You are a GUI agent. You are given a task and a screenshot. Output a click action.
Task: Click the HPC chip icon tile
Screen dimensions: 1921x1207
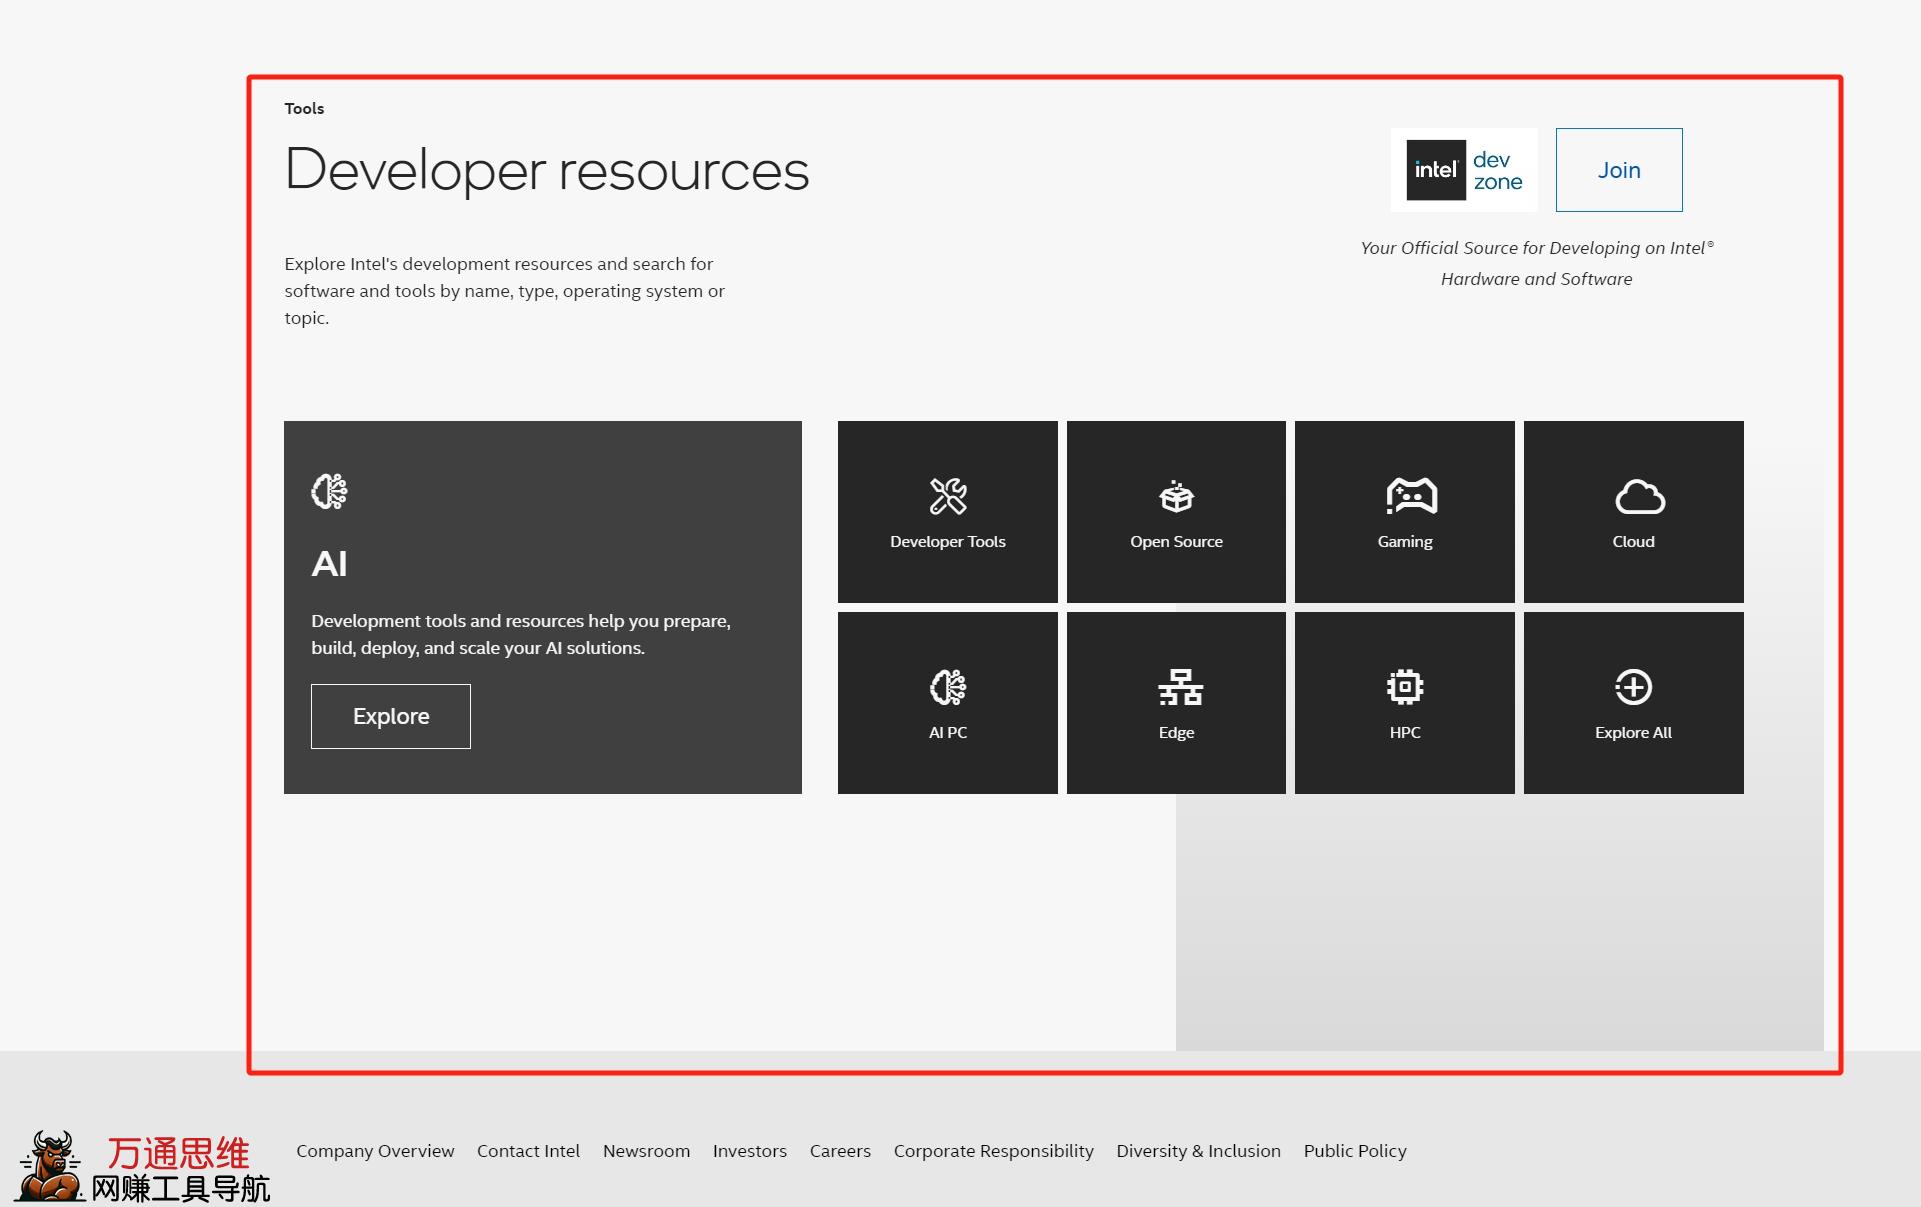pos(1404,702)
